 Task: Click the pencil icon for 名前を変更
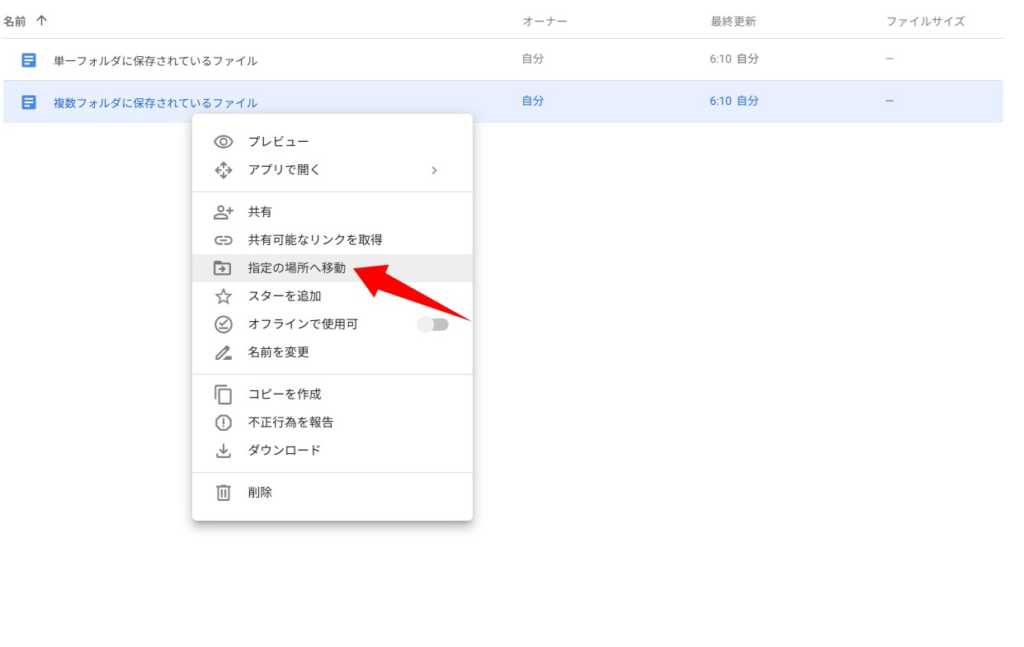[223, 352]
